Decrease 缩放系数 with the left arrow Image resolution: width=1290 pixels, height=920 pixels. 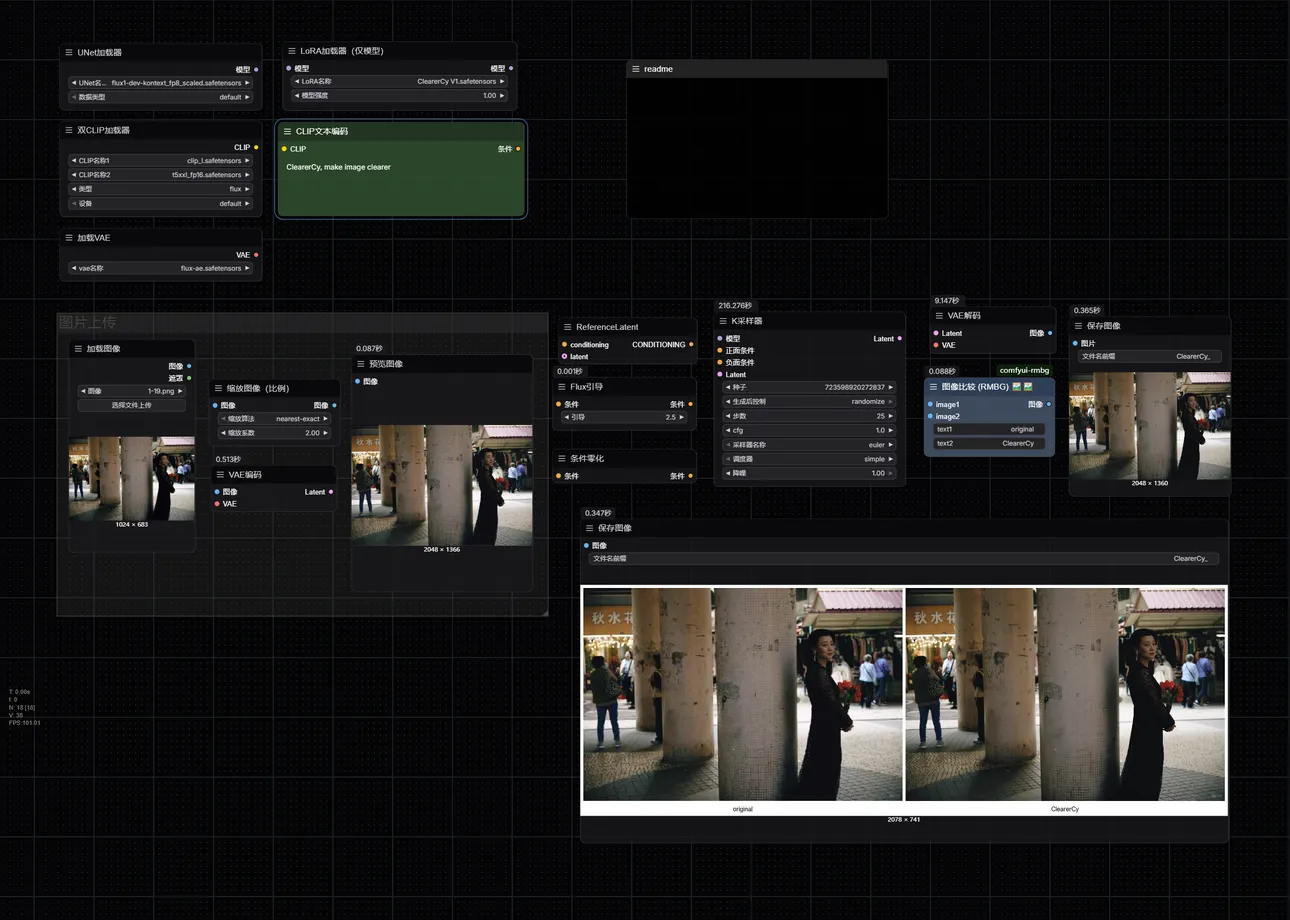click(223, 433)
